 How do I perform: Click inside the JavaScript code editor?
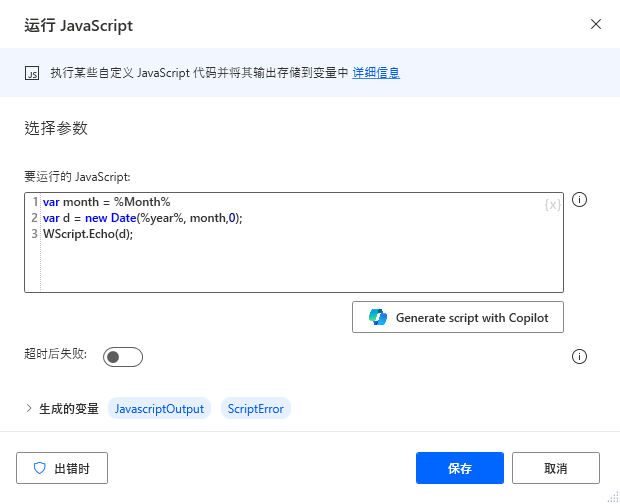pyautogui.click(x=294, y=243)
